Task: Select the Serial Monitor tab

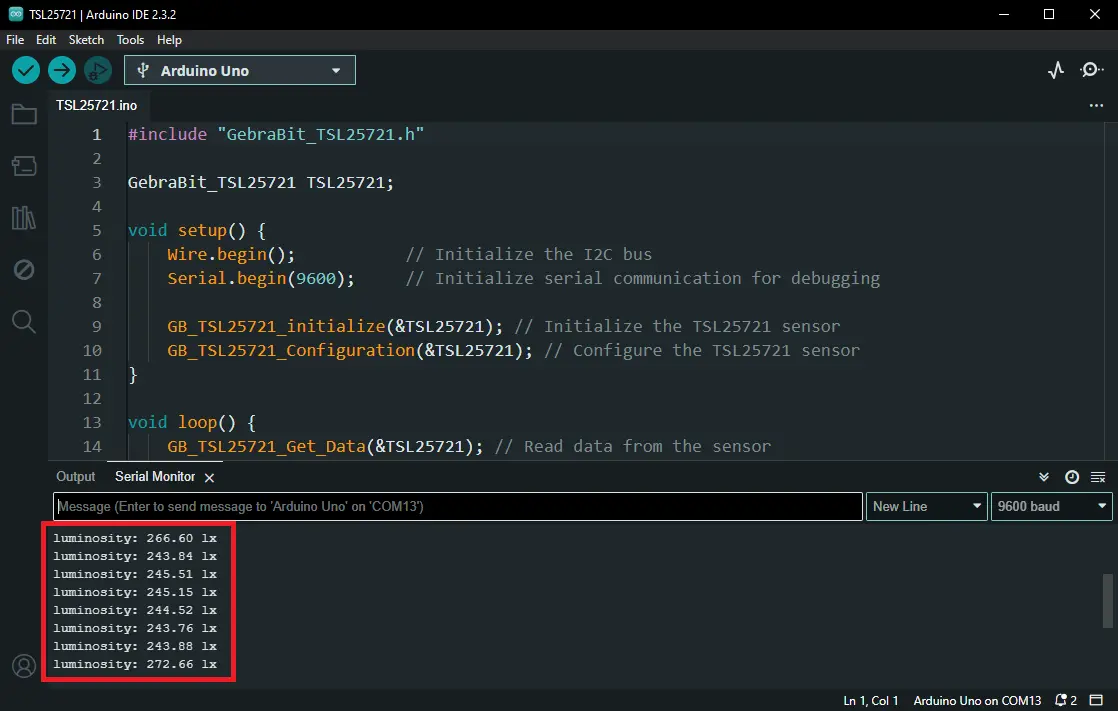Action: point(155,476)
